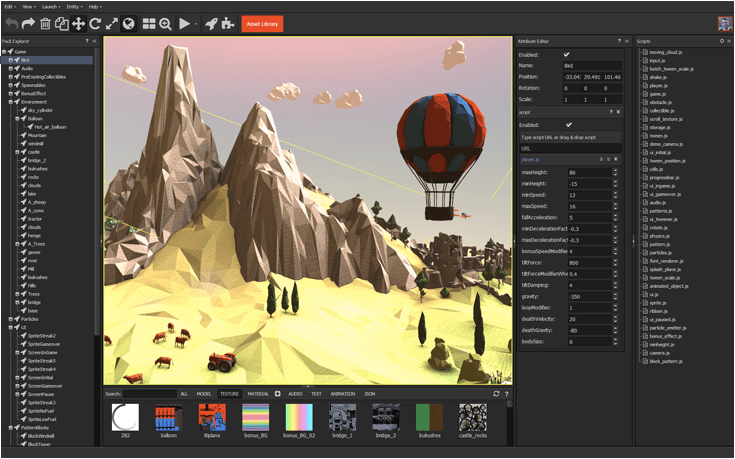The height and width of the screenshot is (459, 735).
Task: Toggle the script component Enabled checkbox
Action: click(569, 125)
